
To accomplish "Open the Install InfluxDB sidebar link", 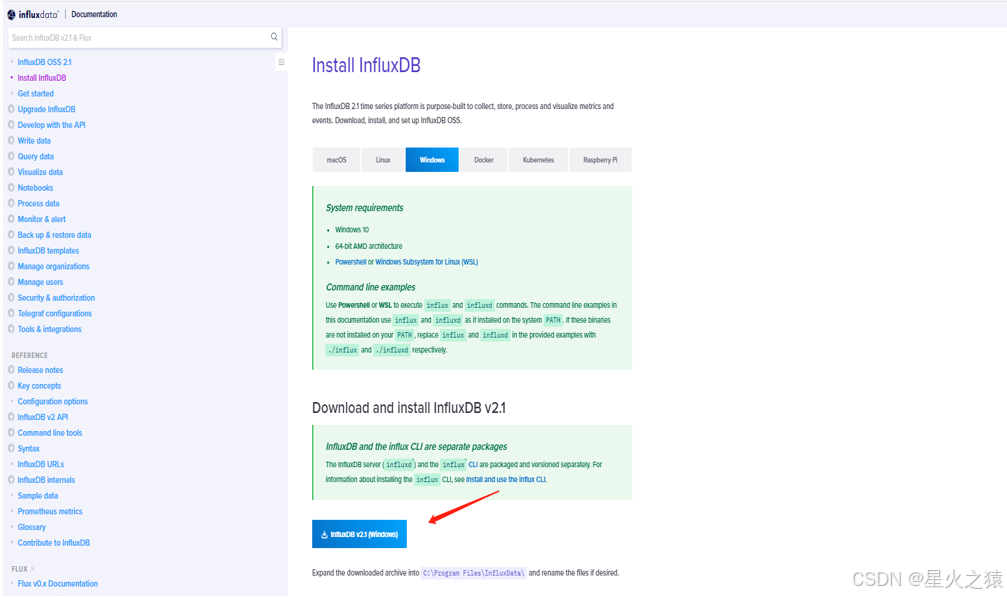I will [42, 78].
